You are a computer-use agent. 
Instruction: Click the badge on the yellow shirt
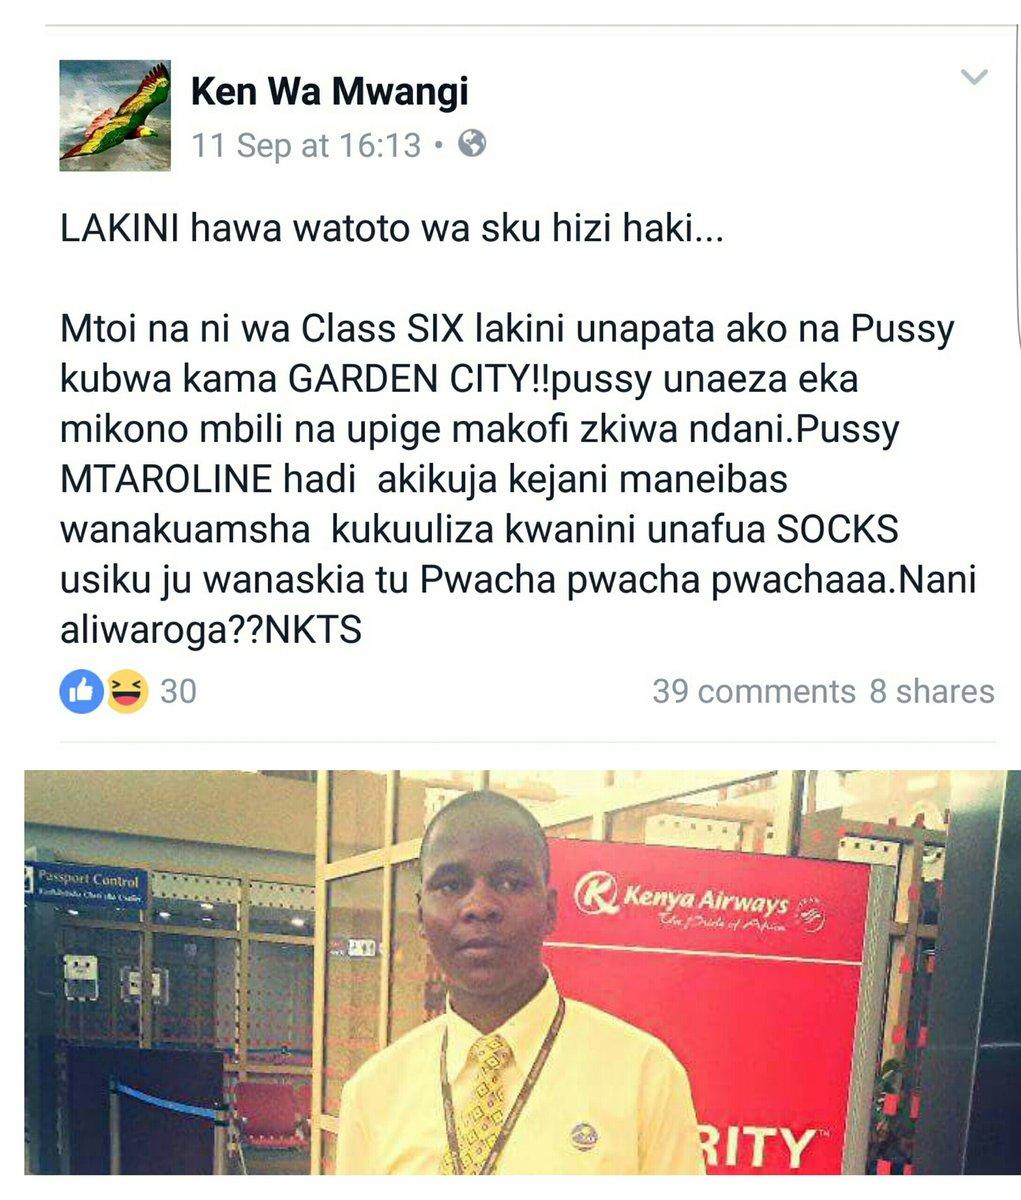[x=584, y=1137]
